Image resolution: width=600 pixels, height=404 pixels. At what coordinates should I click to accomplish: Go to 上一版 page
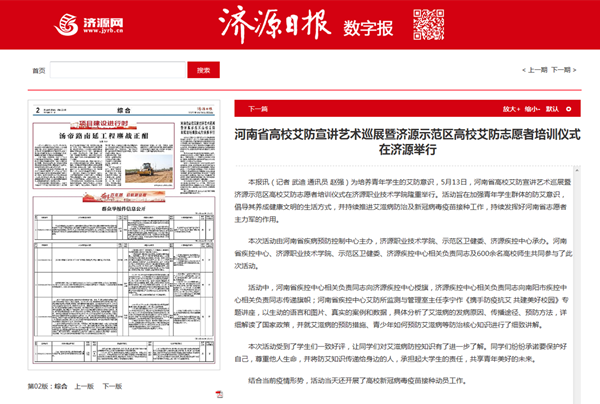coord(84,386)
